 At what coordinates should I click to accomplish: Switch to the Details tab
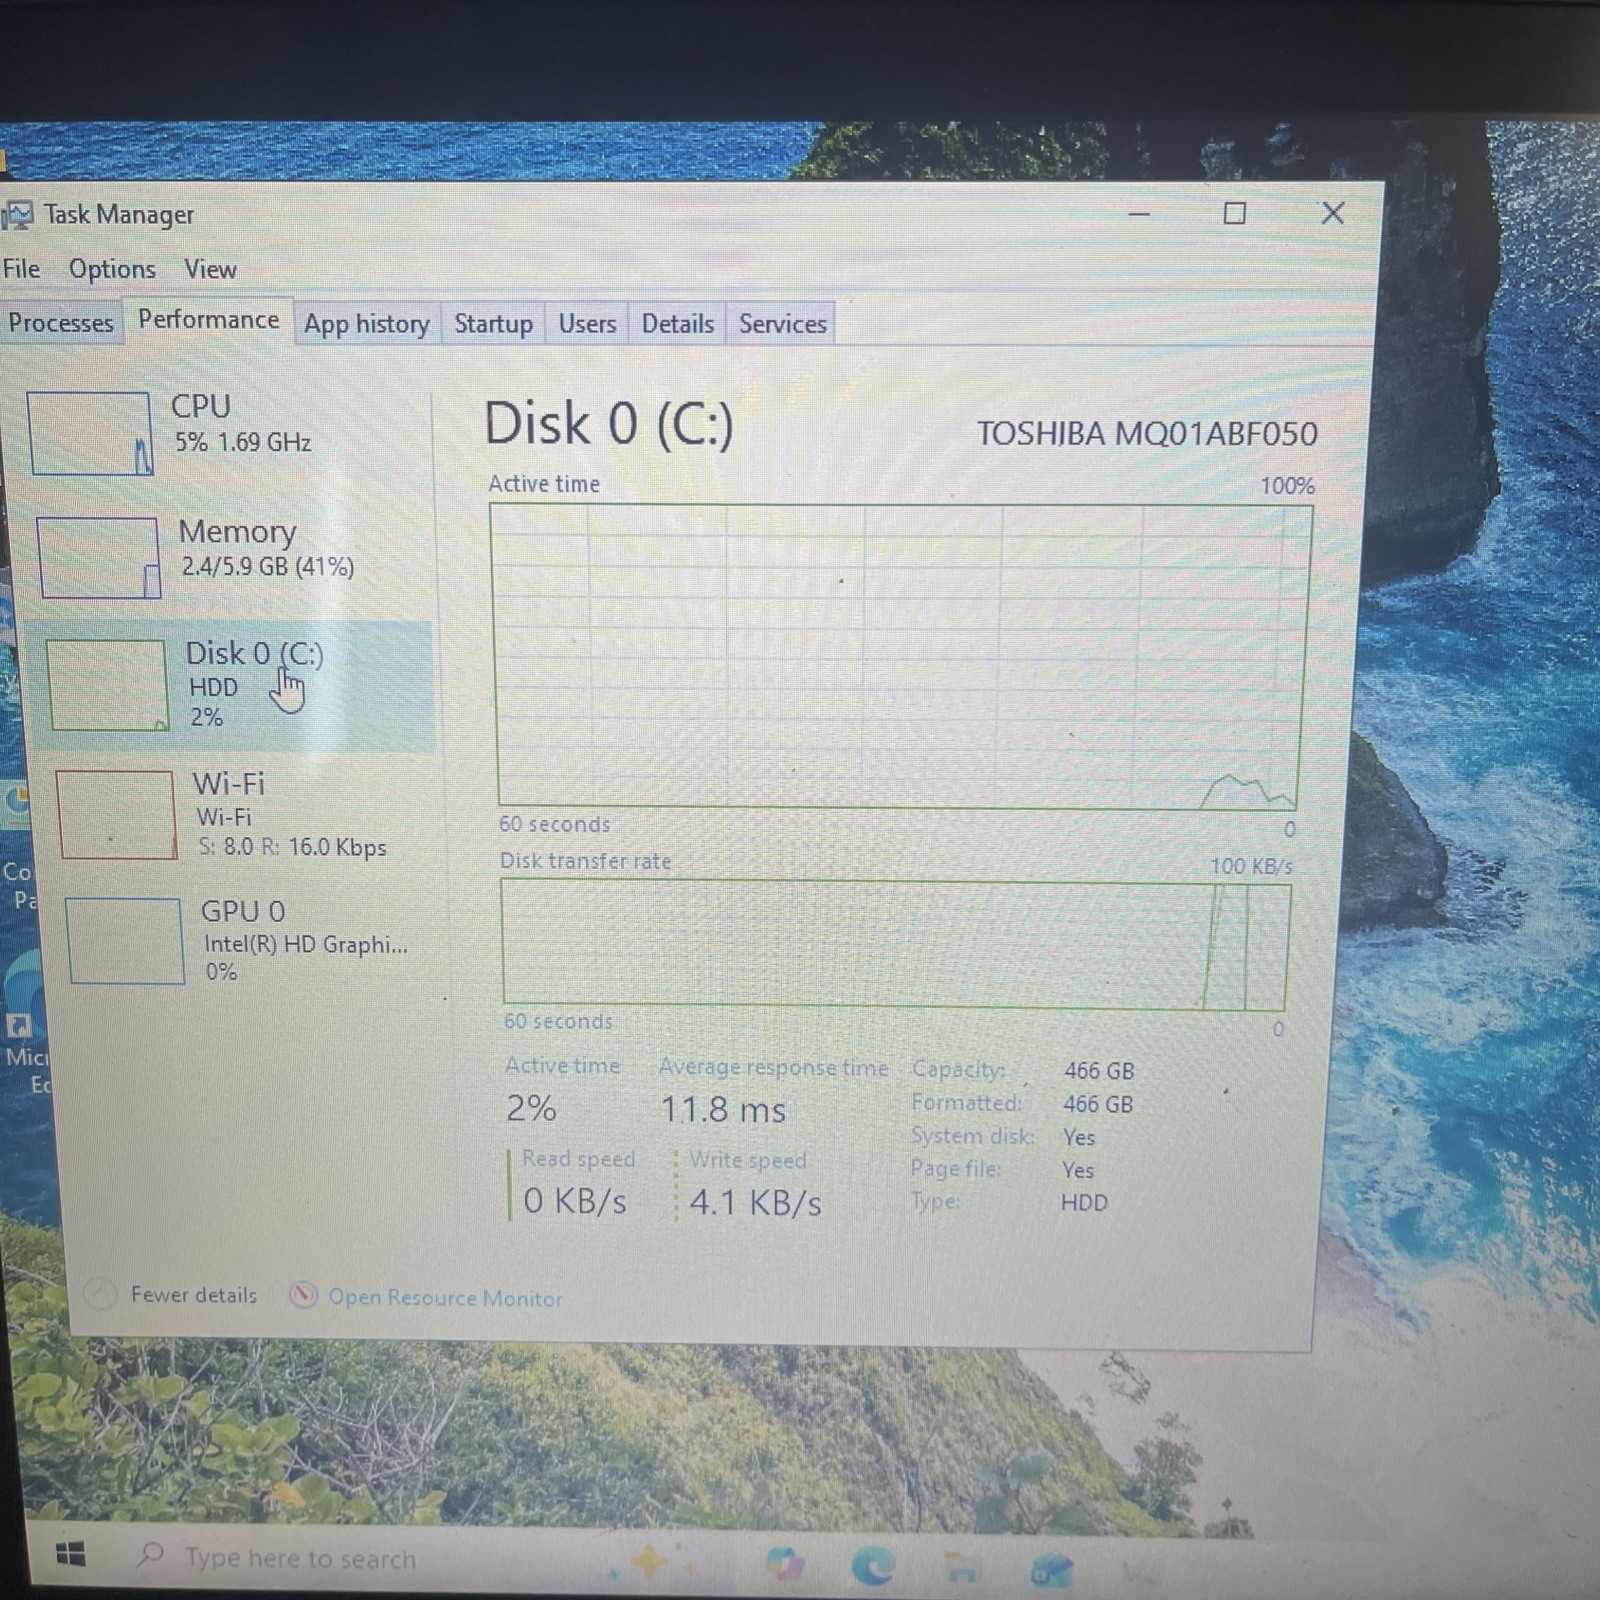(677, 324)
